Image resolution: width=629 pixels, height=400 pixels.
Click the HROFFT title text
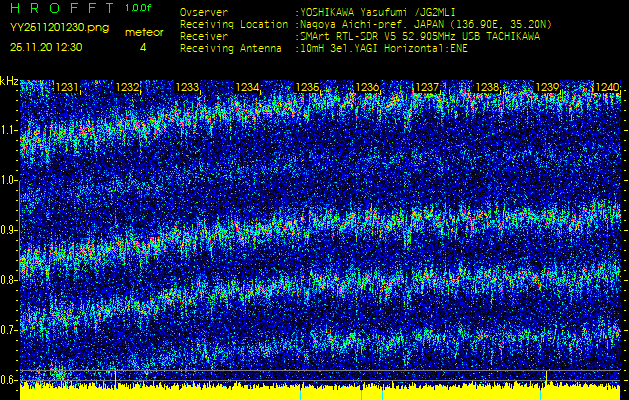tap(59, 8)
